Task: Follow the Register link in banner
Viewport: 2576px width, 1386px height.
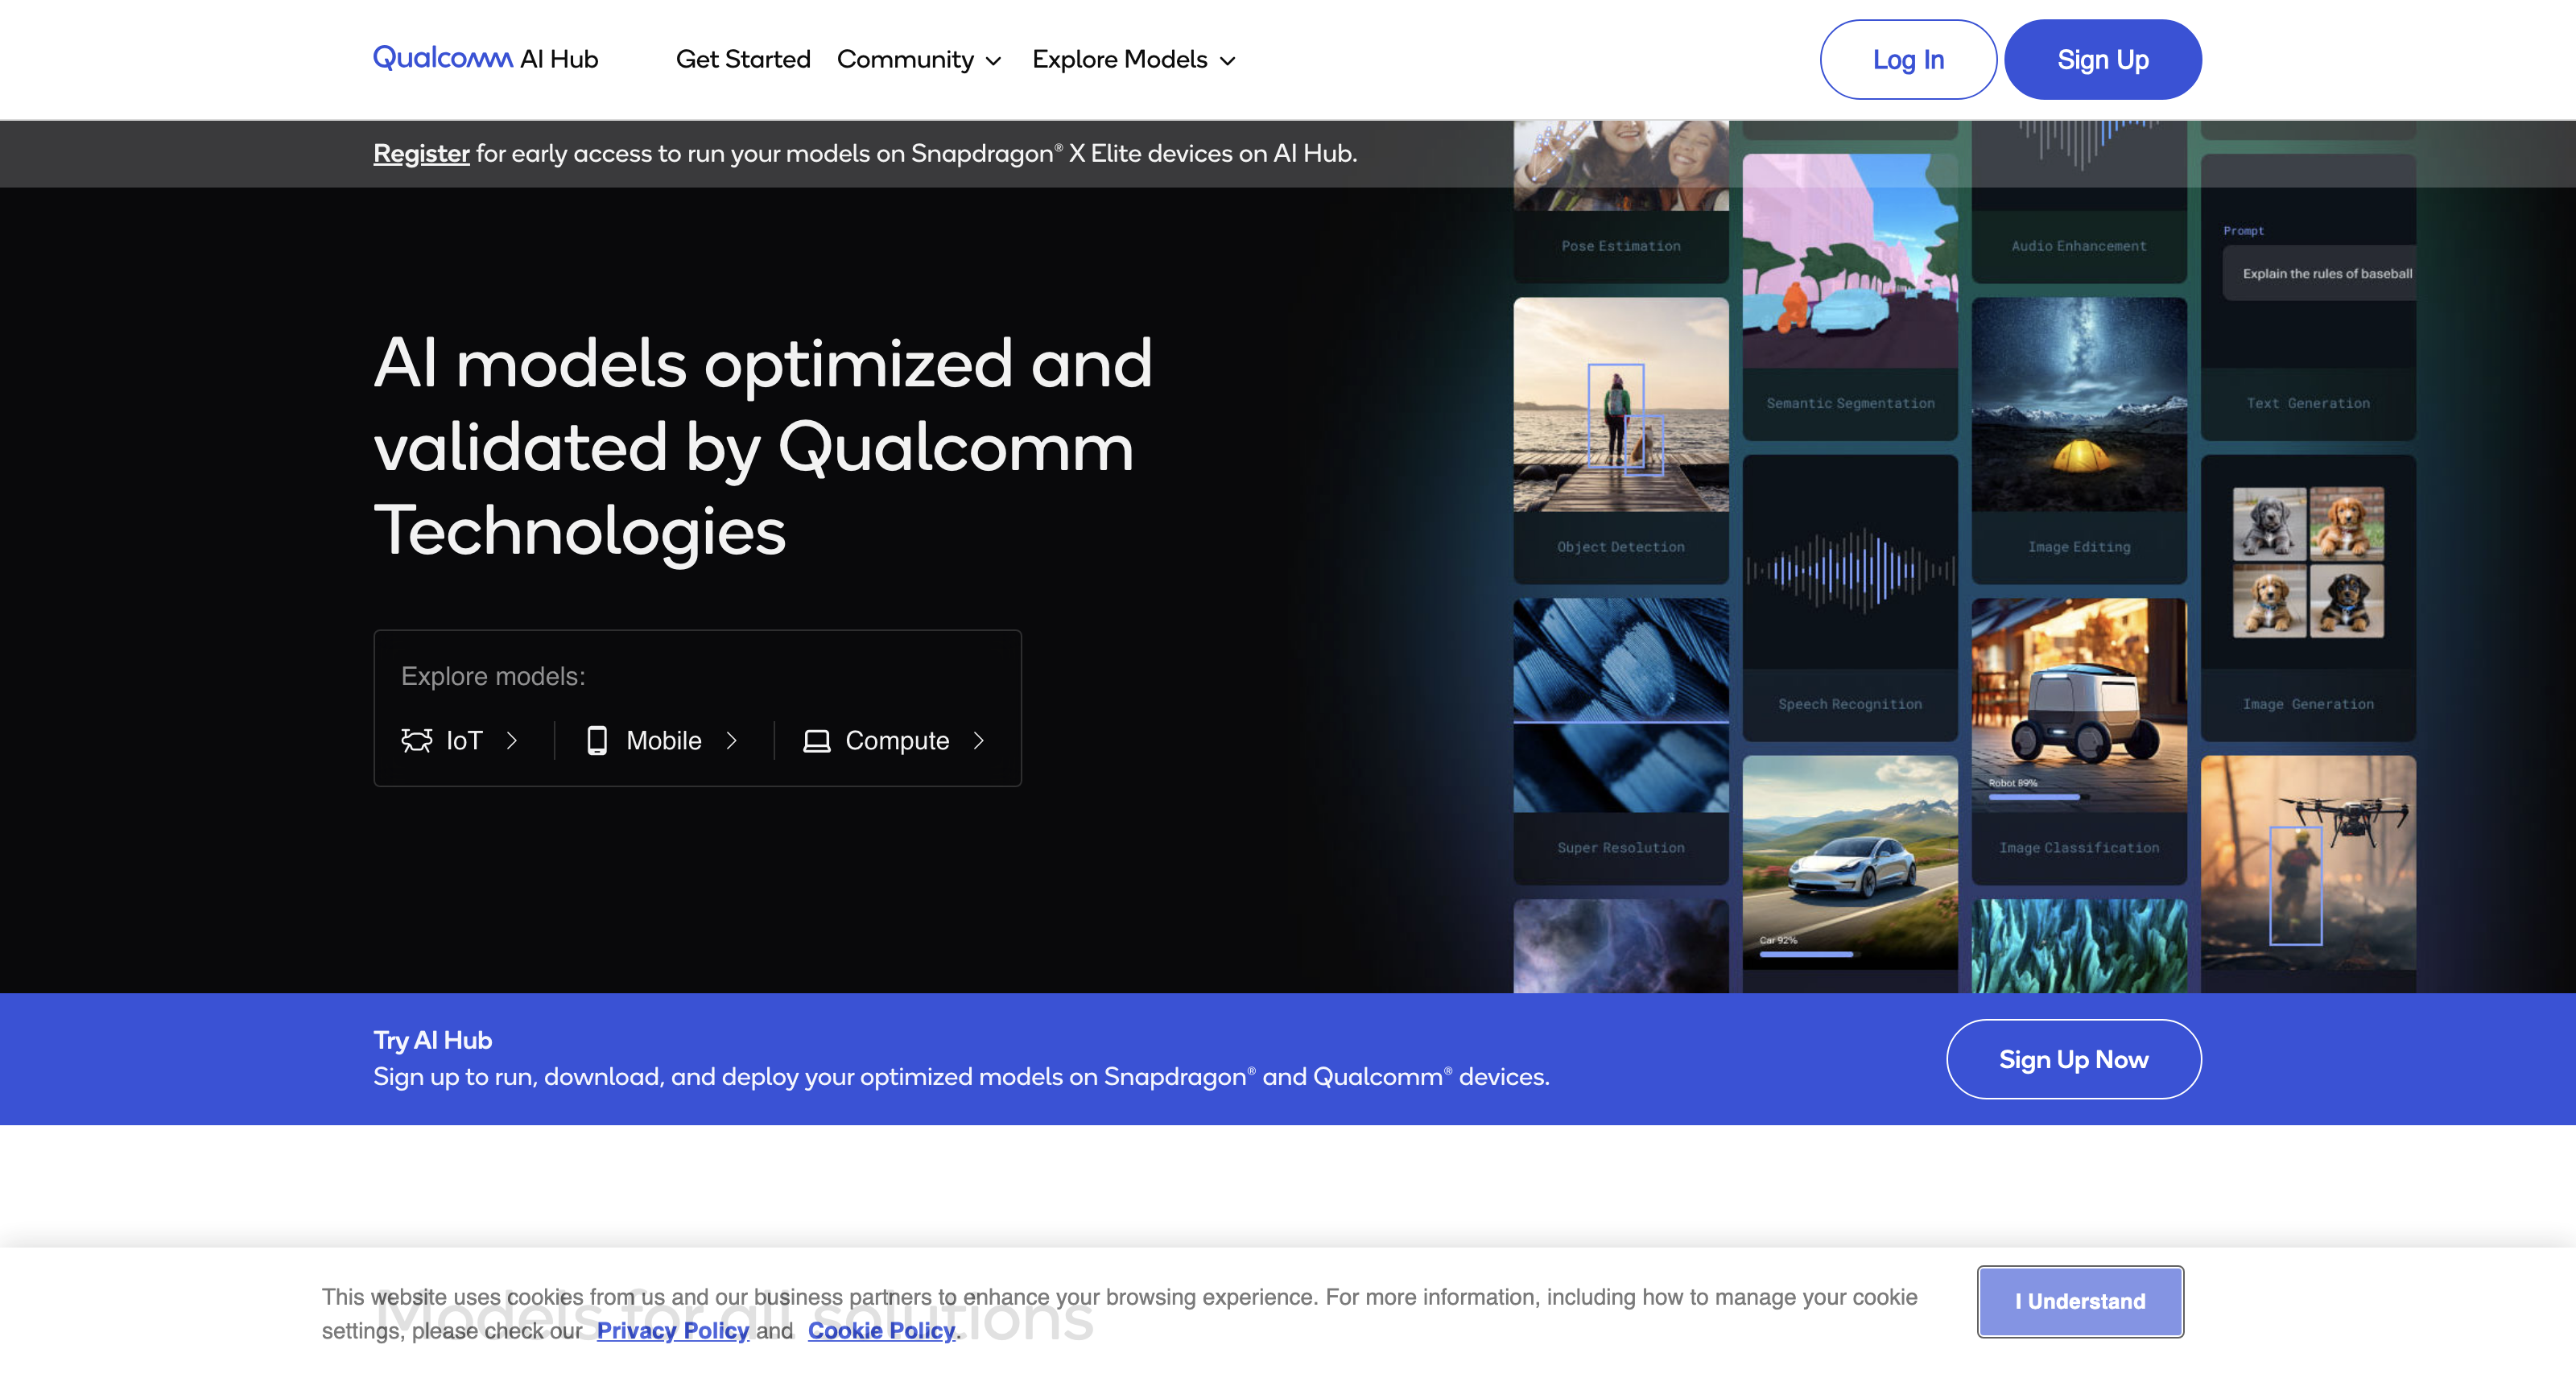Action: [421, 153]
